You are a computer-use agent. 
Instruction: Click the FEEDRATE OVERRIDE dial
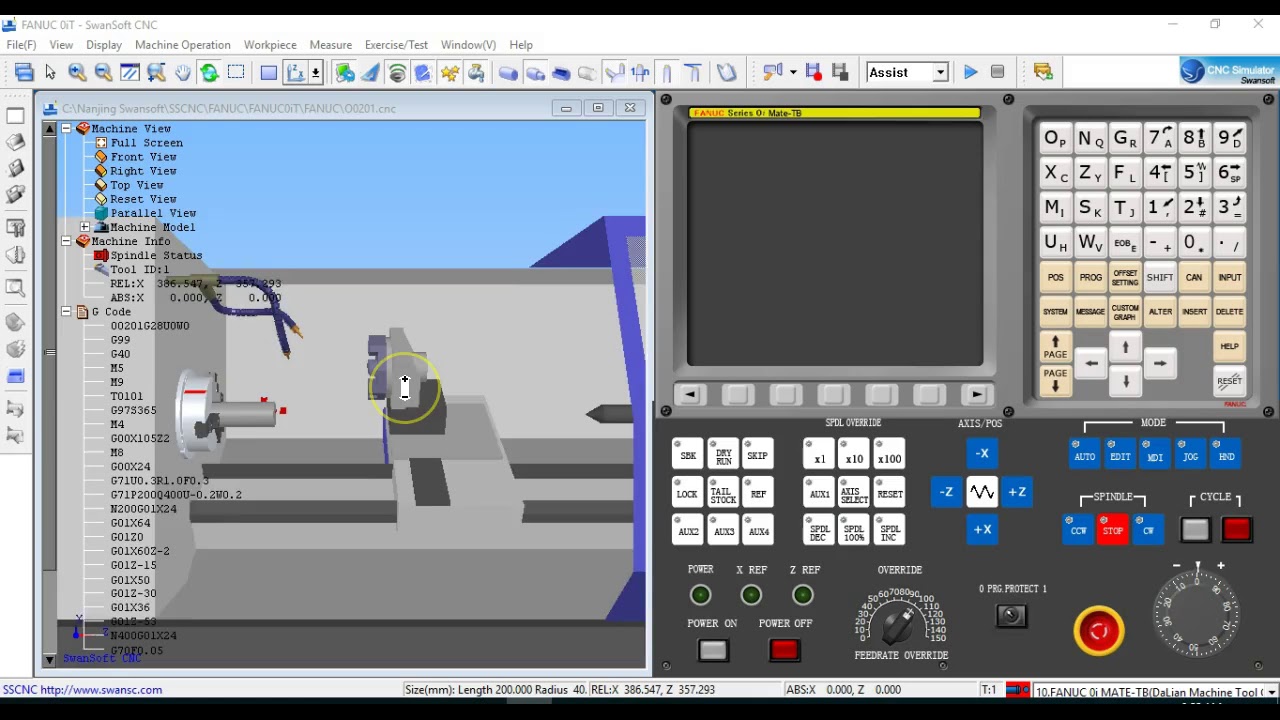pyautogui.click(x=898, y=622)
